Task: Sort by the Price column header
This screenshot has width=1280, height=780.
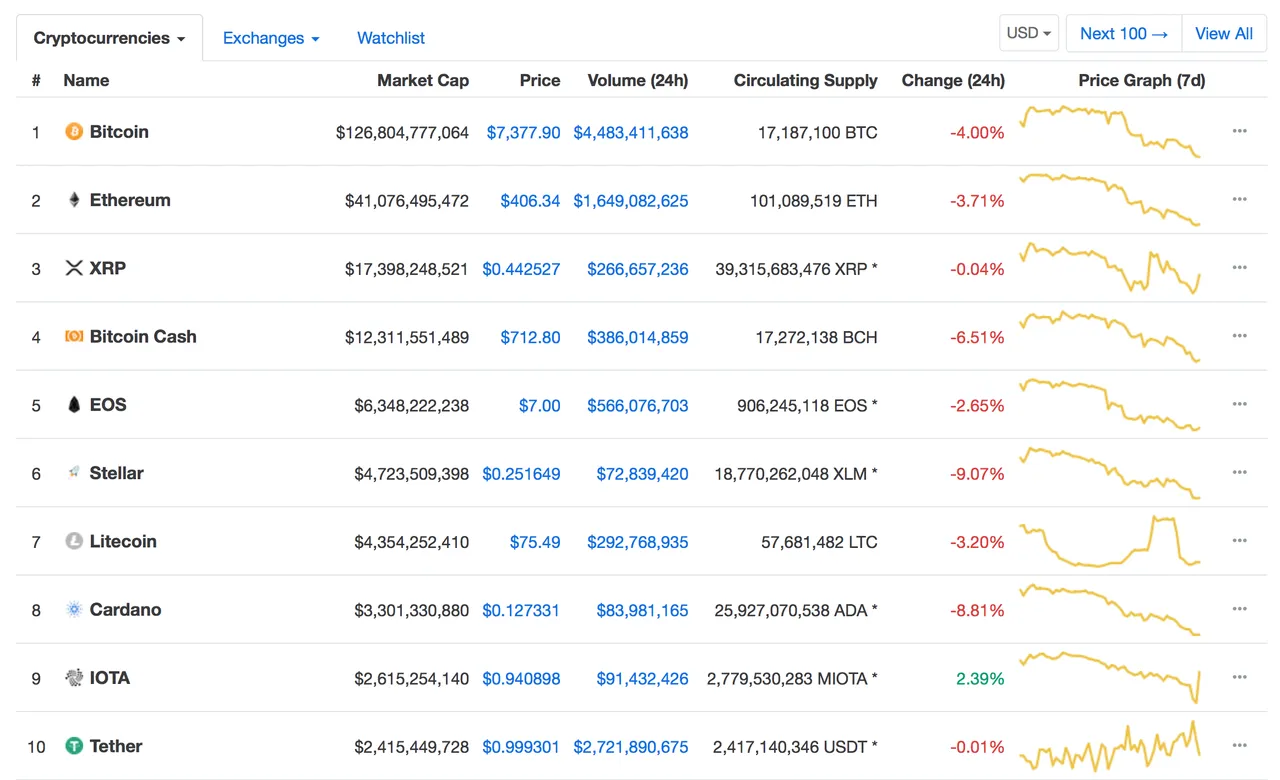Action: click(540, 80)
